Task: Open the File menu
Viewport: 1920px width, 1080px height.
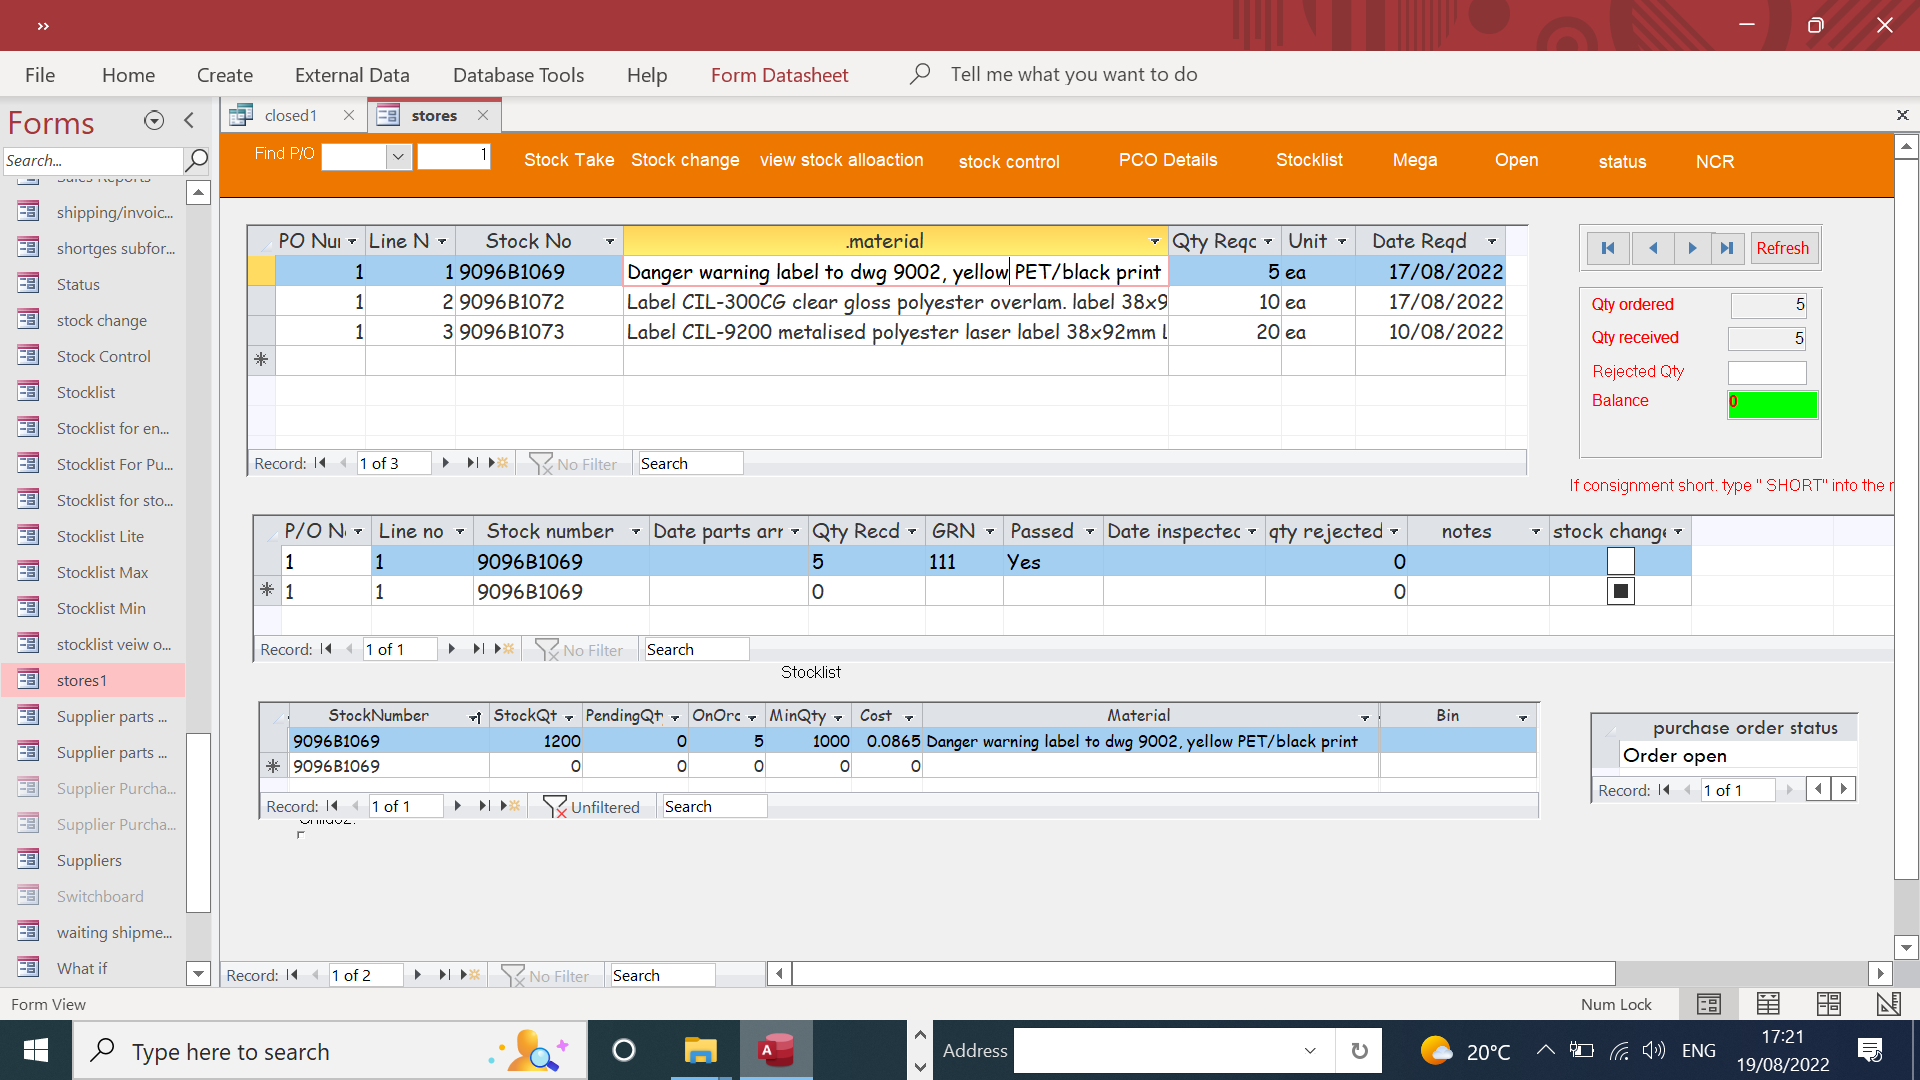Action: (x=40, y=75)
